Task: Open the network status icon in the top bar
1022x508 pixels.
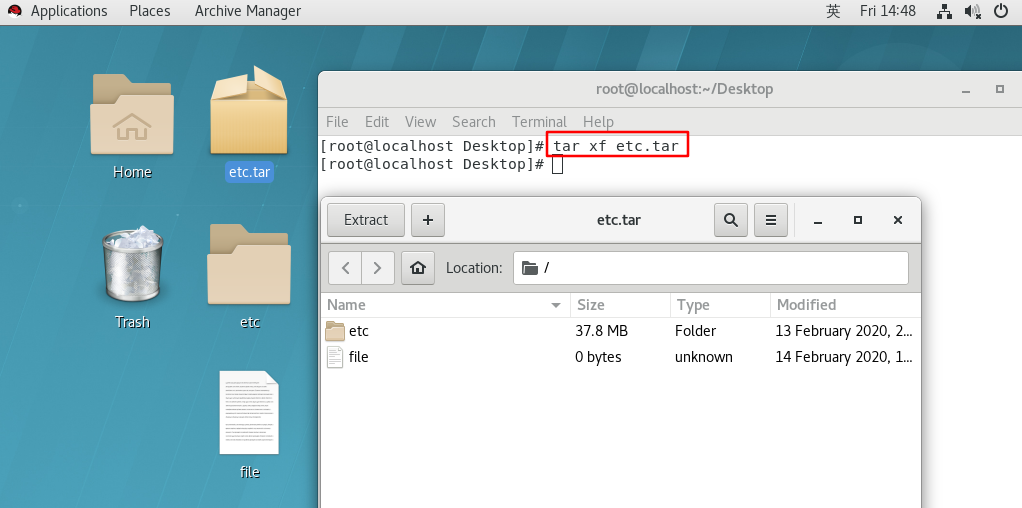Action: coord(944,11)
